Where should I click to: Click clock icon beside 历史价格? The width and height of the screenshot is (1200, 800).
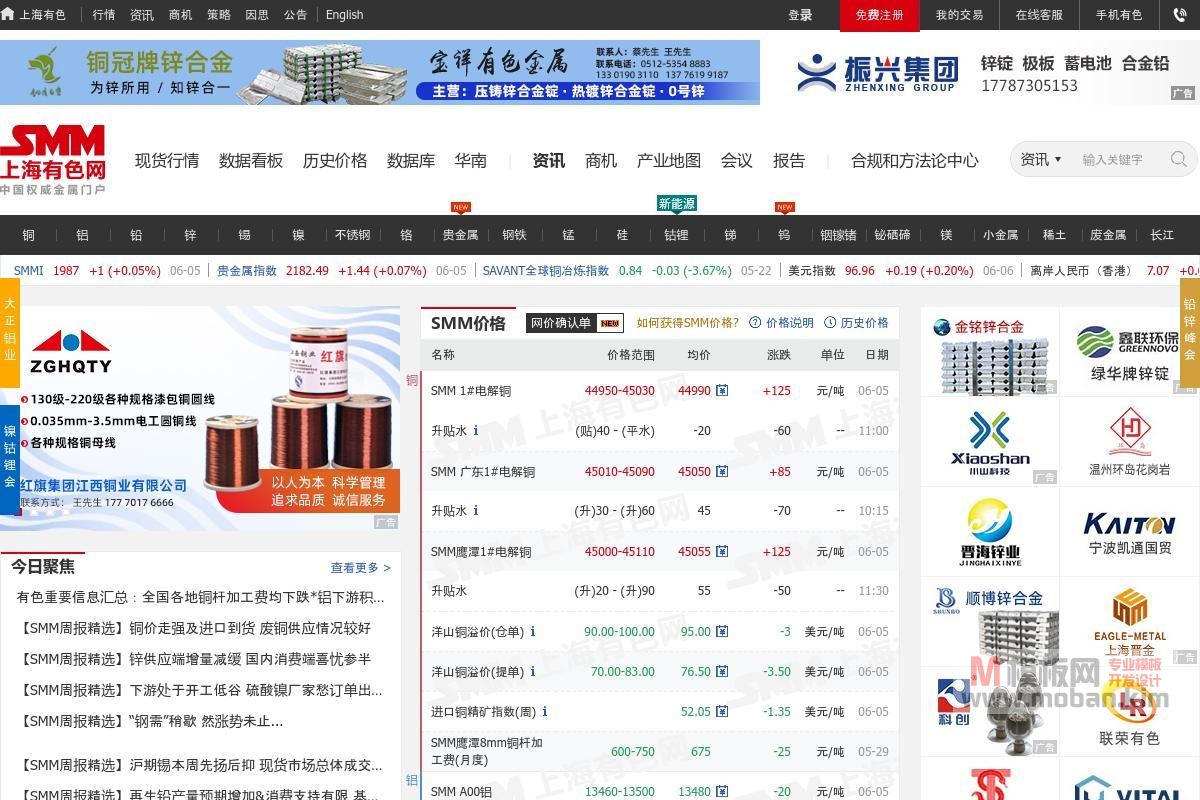[x=830, y=323]
